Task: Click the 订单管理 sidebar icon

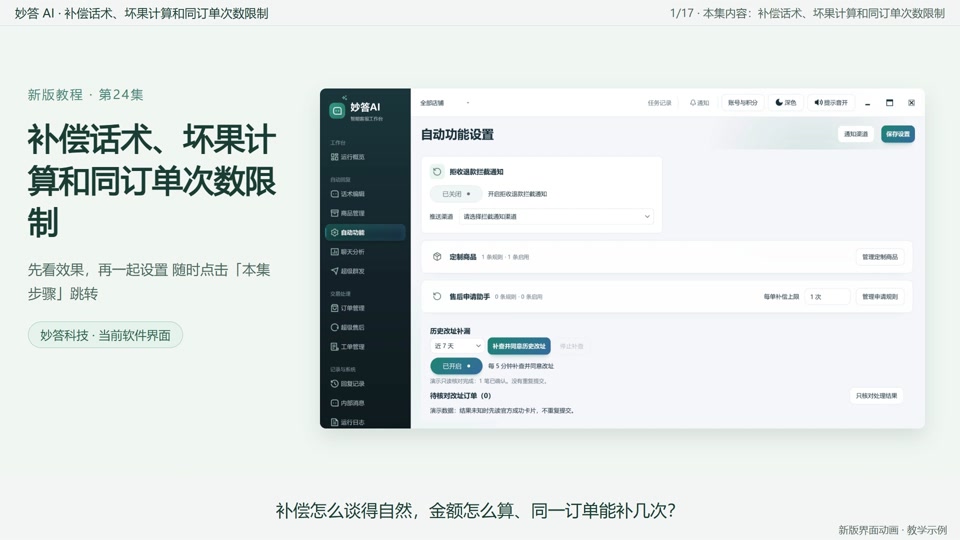Action: (334, 308)
